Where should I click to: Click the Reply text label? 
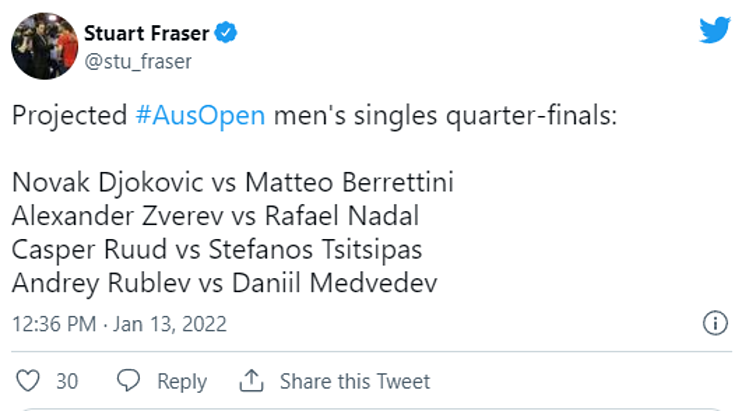click(181, 381)
